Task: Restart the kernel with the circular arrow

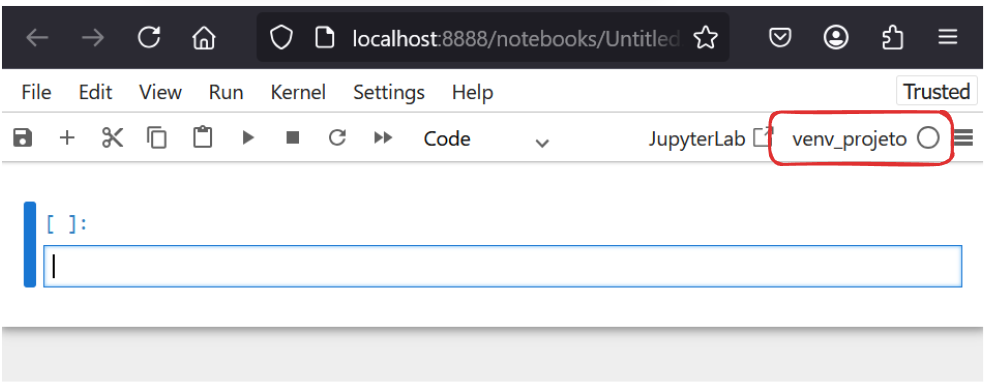Action: (337, 137)
